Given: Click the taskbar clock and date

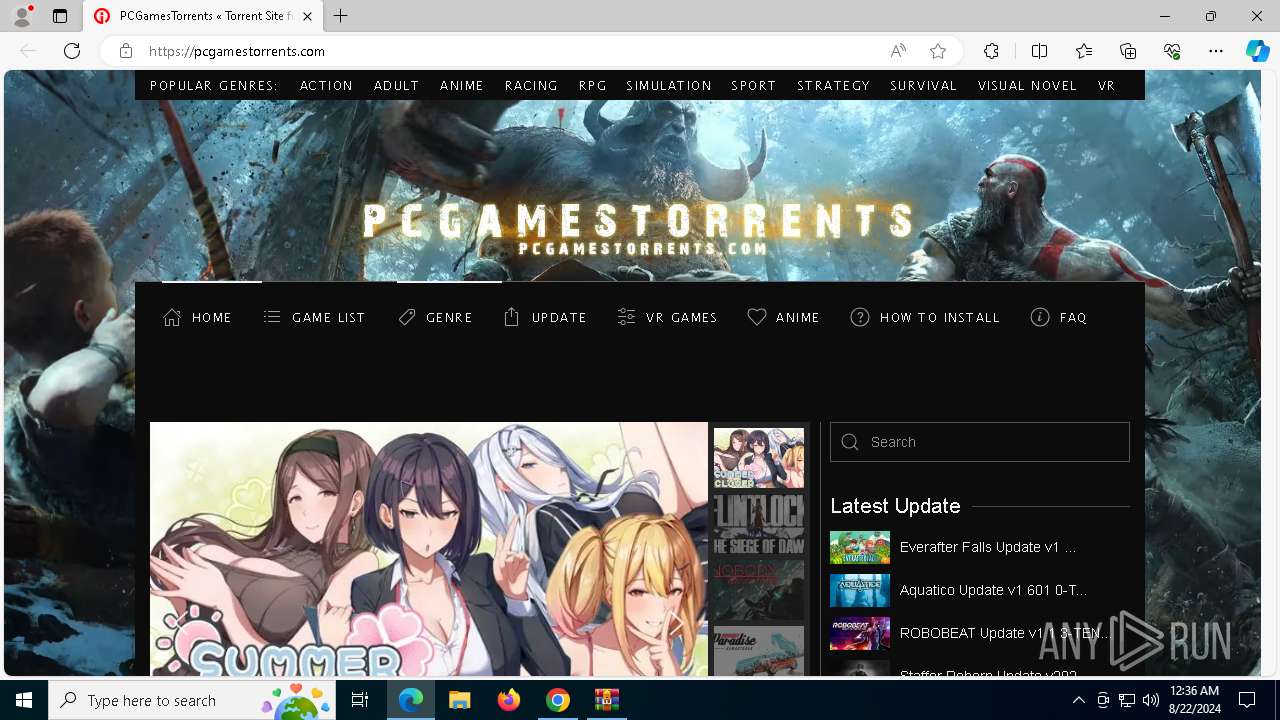Looking at the screenshot, I should tap(1193, 700).
